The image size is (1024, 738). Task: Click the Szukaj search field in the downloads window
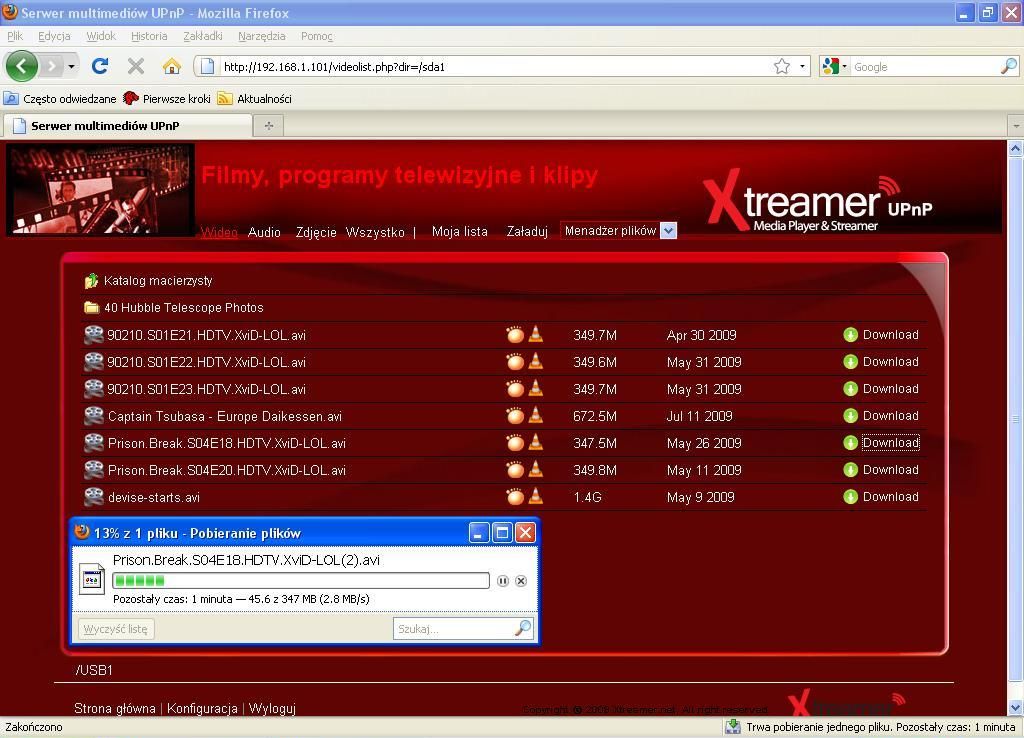(x=463, y=629)
